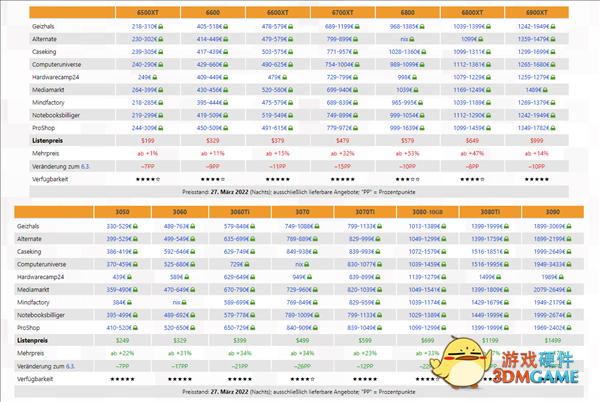Open the 754-1004€ Computeruniverse price
This screenshot has height=402, width=600.
tap(340, 64)
